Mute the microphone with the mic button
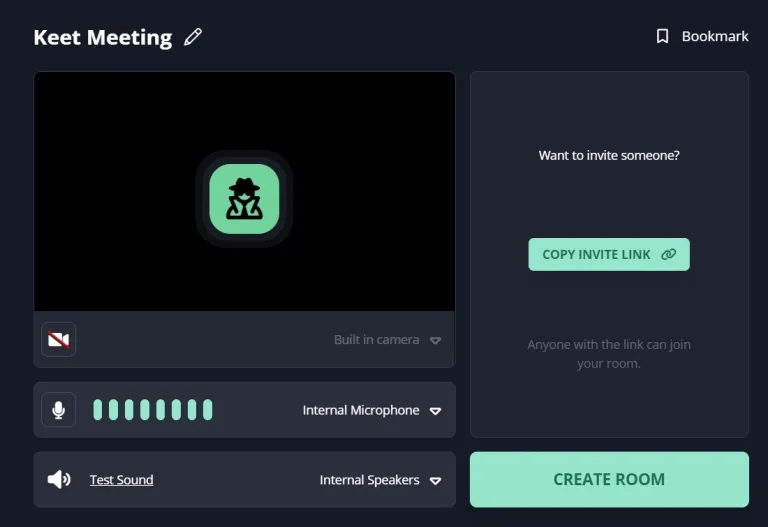The image size is (768, 527). click(59, 410)
